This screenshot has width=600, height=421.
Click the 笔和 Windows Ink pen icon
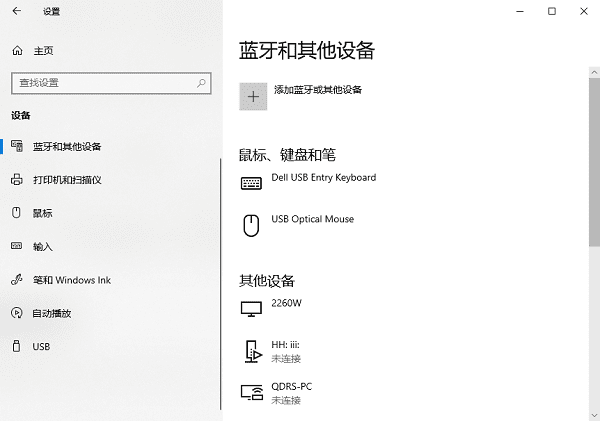[16, 280]
